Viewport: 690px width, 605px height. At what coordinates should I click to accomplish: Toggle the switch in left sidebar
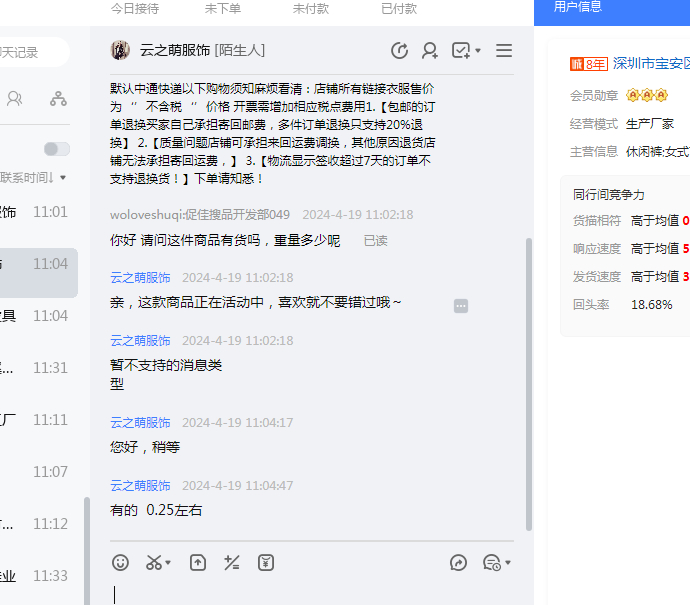pyautogui.click(x=57, y=149)
